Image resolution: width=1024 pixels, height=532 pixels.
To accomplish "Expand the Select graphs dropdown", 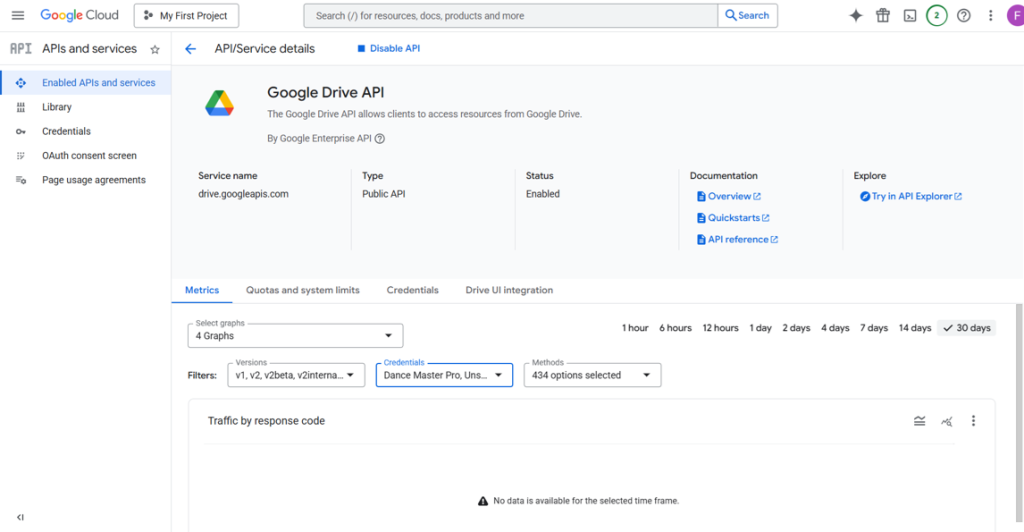I will (x=295, y=335).
